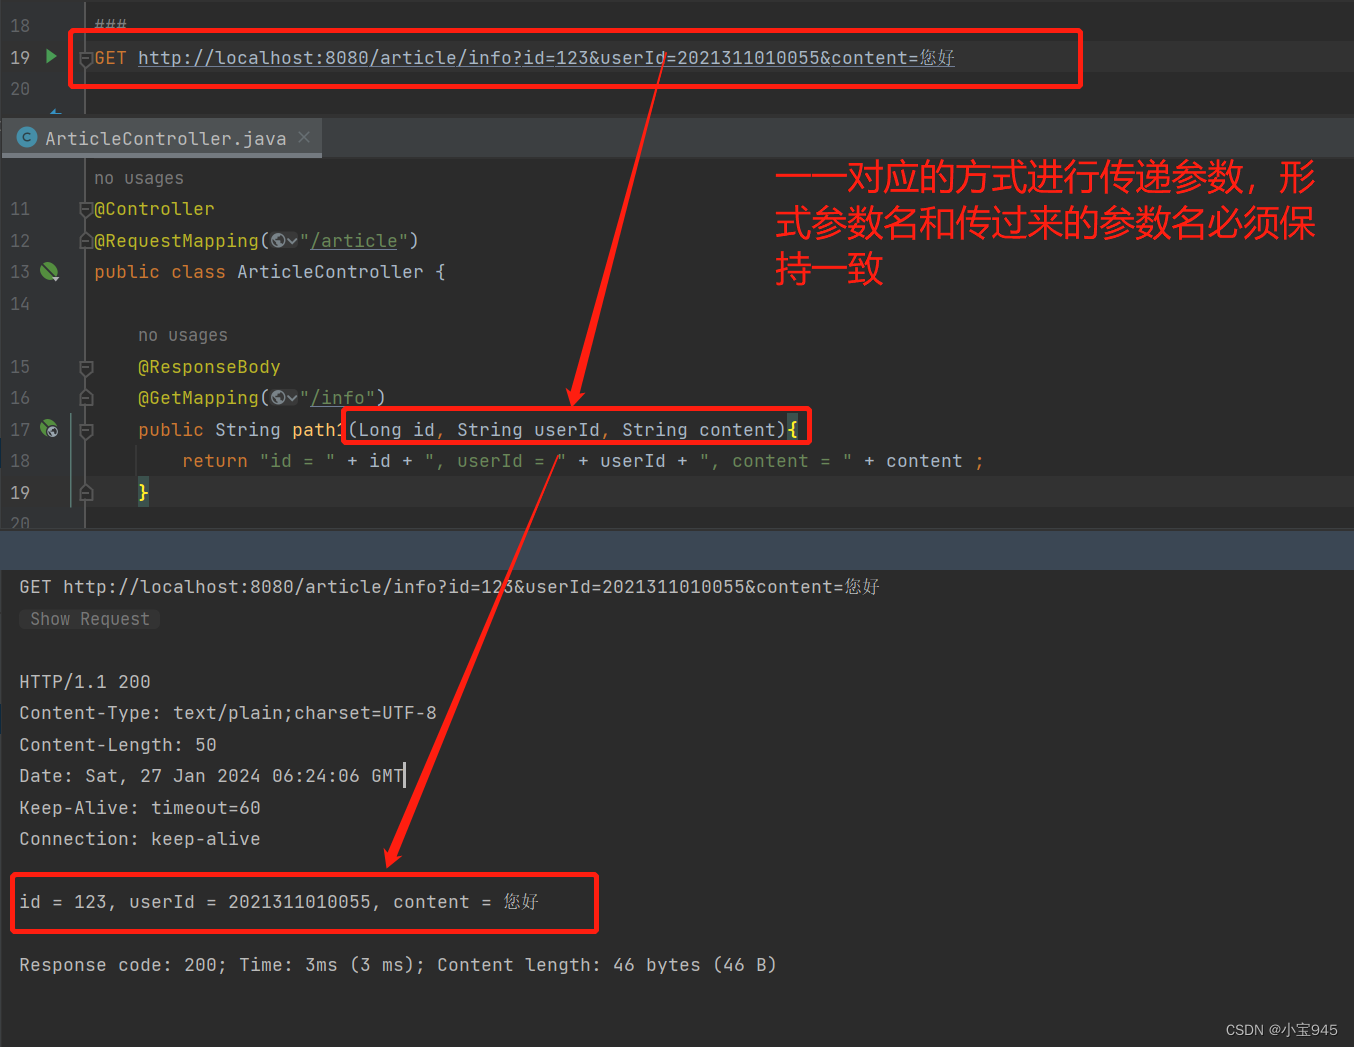
Task: Collapse the @Controller annotation fold marker
Action: click(86, 209)
